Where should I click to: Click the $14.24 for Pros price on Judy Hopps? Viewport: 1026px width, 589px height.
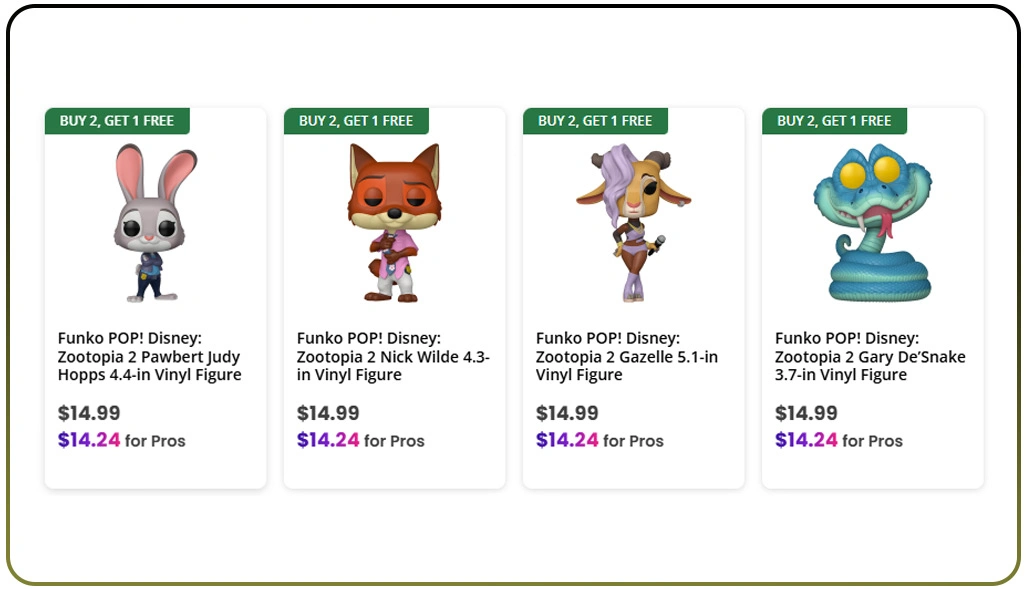(x=121, y=440)
